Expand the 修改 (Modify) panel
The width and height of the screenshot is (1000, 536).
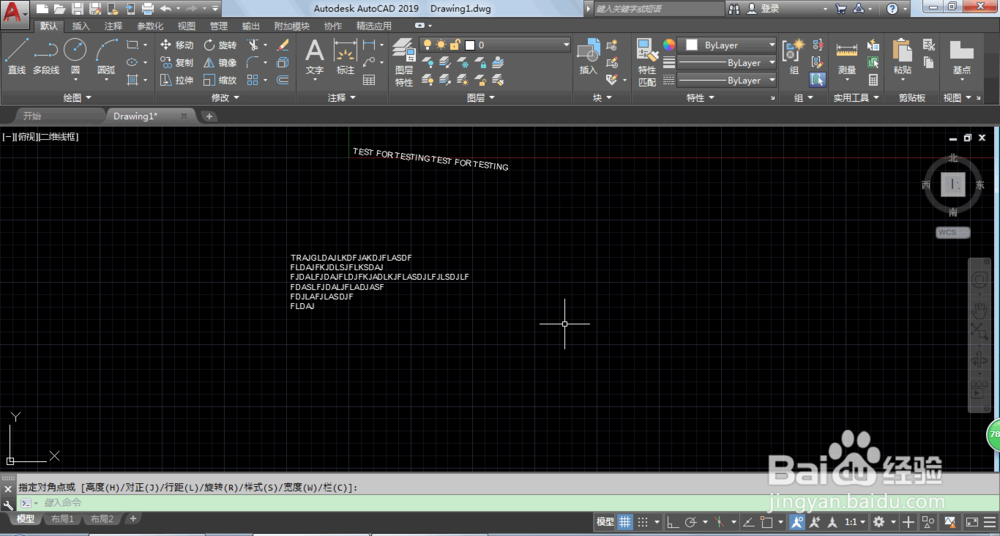224,98
